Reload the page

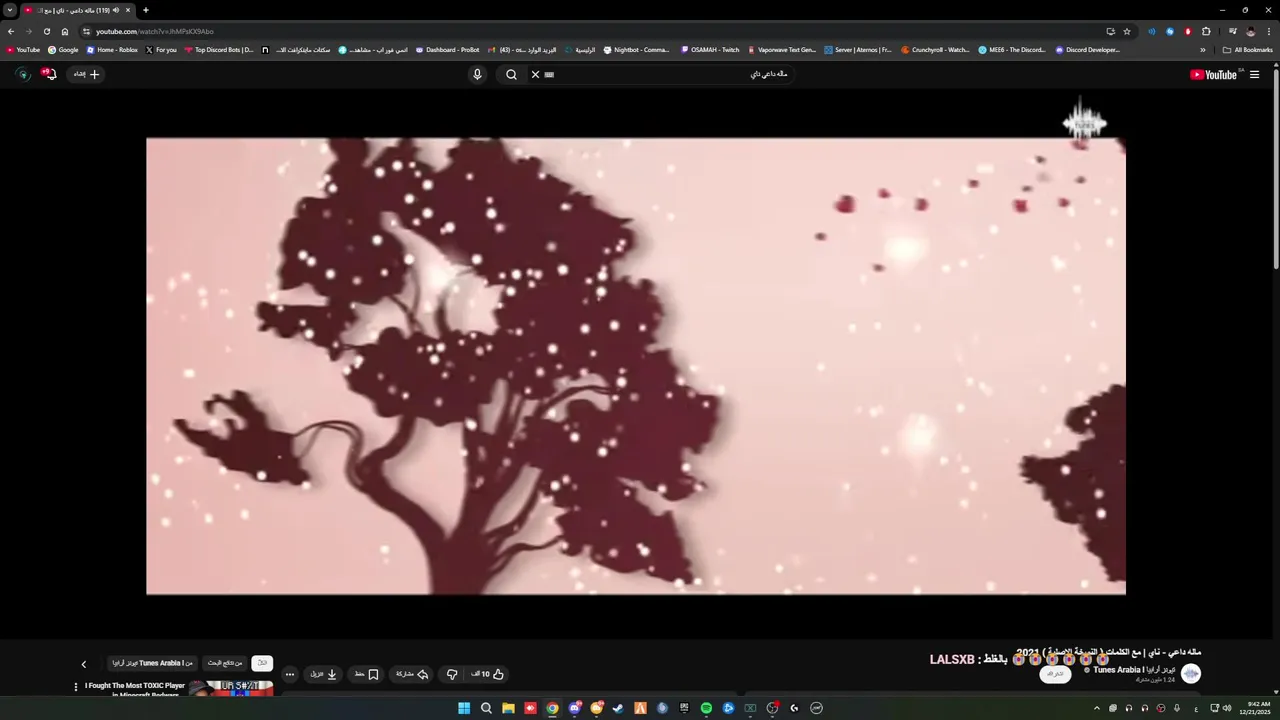point(46,31)
